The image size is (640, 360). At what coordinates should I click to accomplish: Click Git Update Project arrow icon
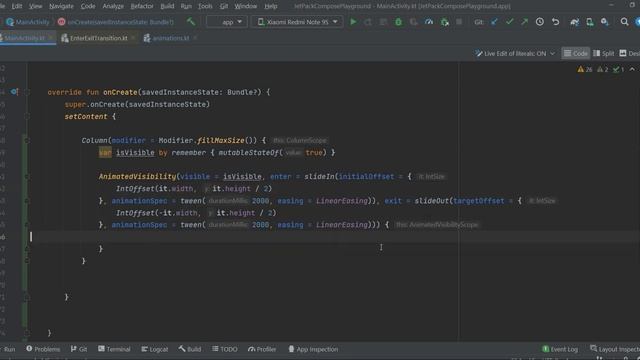(494, 22)
